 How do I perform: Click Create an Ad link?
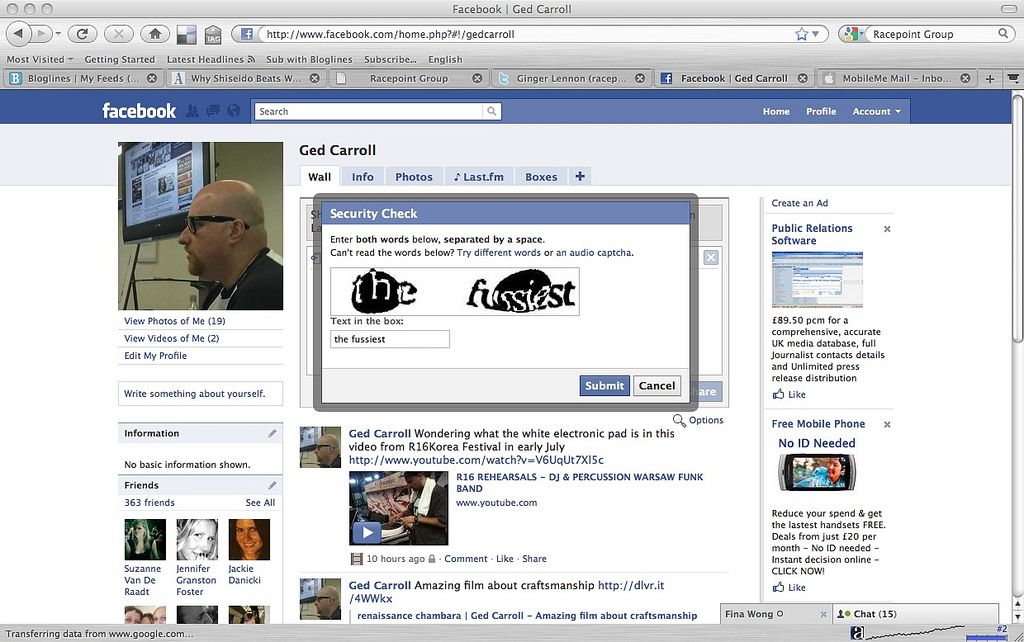click(x=799, y=203)
